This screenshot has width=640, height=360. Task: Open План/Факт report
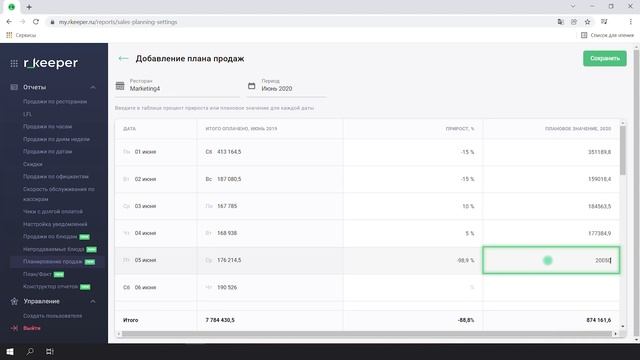tap(37, 274)
